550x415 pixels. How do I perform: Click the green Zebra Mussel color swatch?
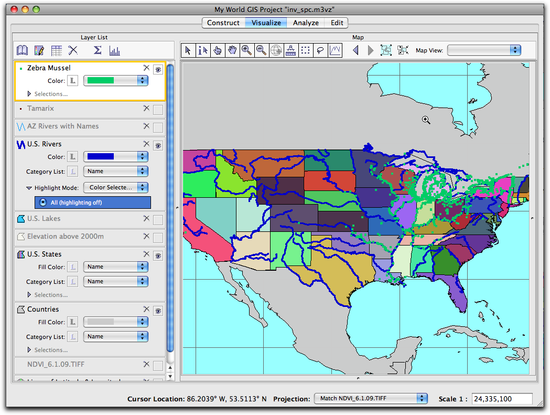coord(101,80)
